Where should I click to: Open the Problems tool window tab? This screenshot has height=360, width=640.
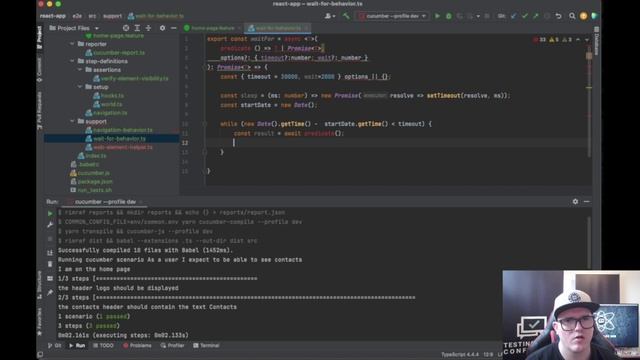coord(137,346)
